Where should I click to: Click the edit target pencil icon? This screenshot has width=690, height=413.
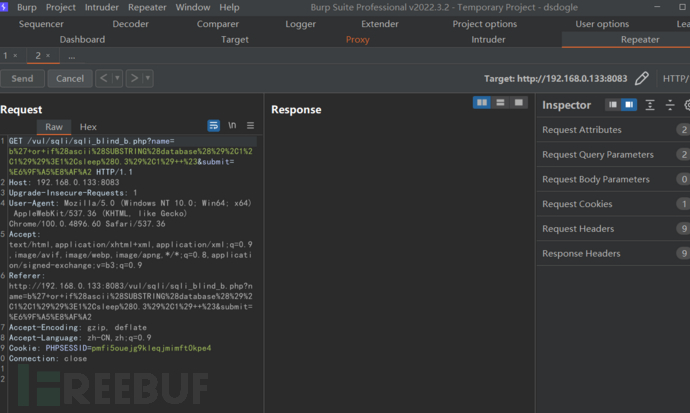tap(642, 78)
